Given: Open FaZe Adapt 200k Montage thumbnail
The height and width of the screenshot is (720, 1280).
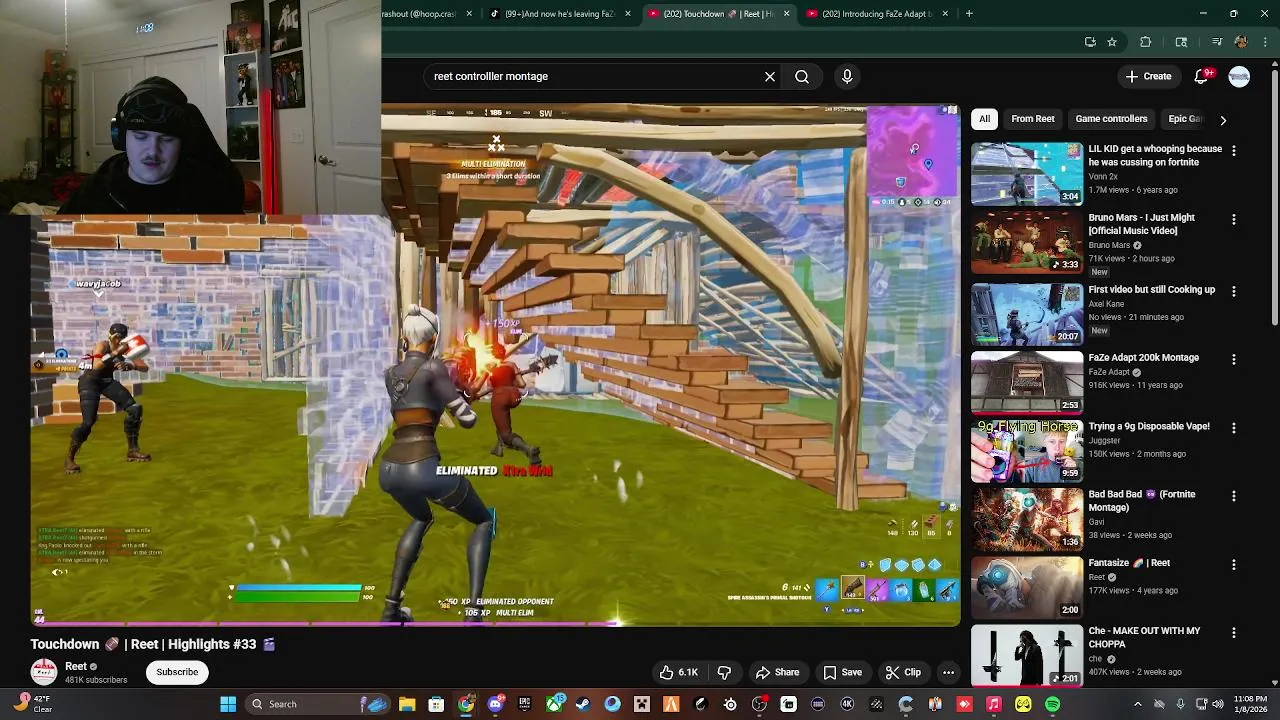Looking at the screenshot, I should (x=1027, y=382).
